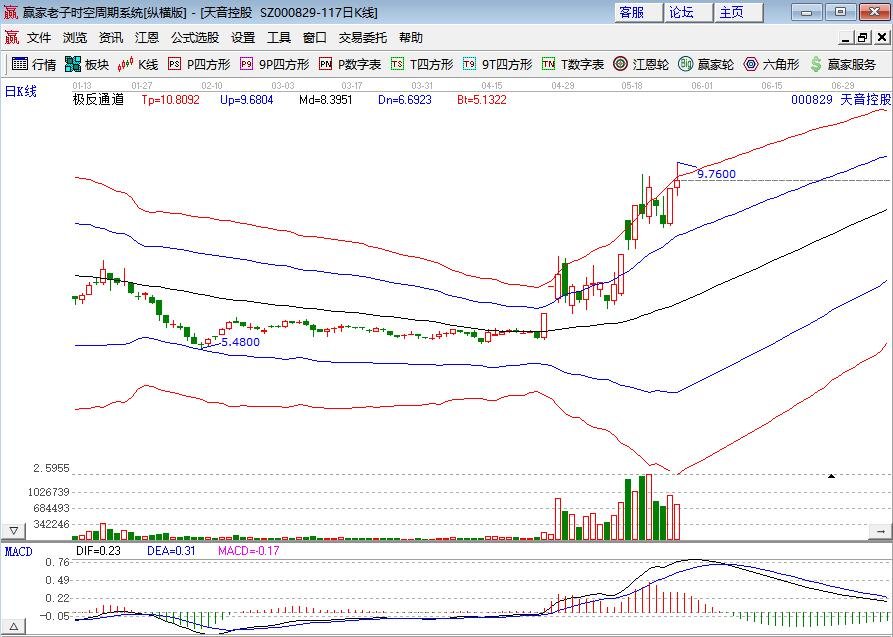Click the 1026739 volume axis value

click(48, 492)
